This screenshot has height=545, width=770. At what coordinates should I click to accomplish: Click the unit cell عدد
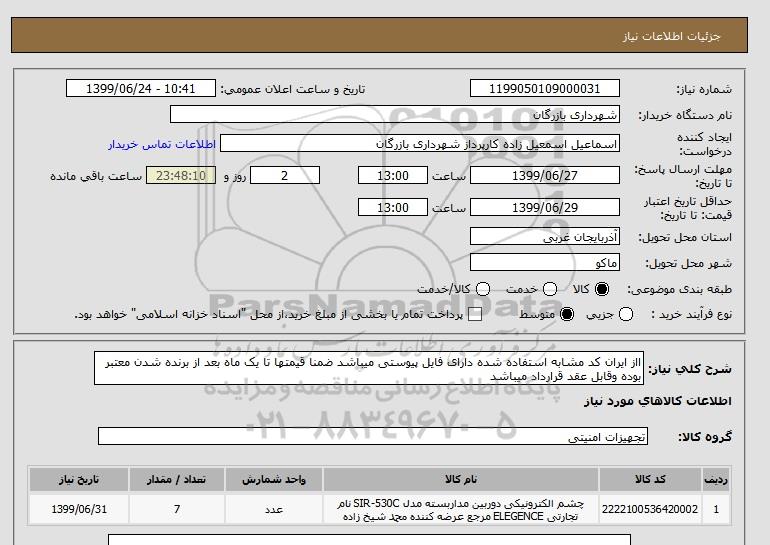[x=274, y=509]
